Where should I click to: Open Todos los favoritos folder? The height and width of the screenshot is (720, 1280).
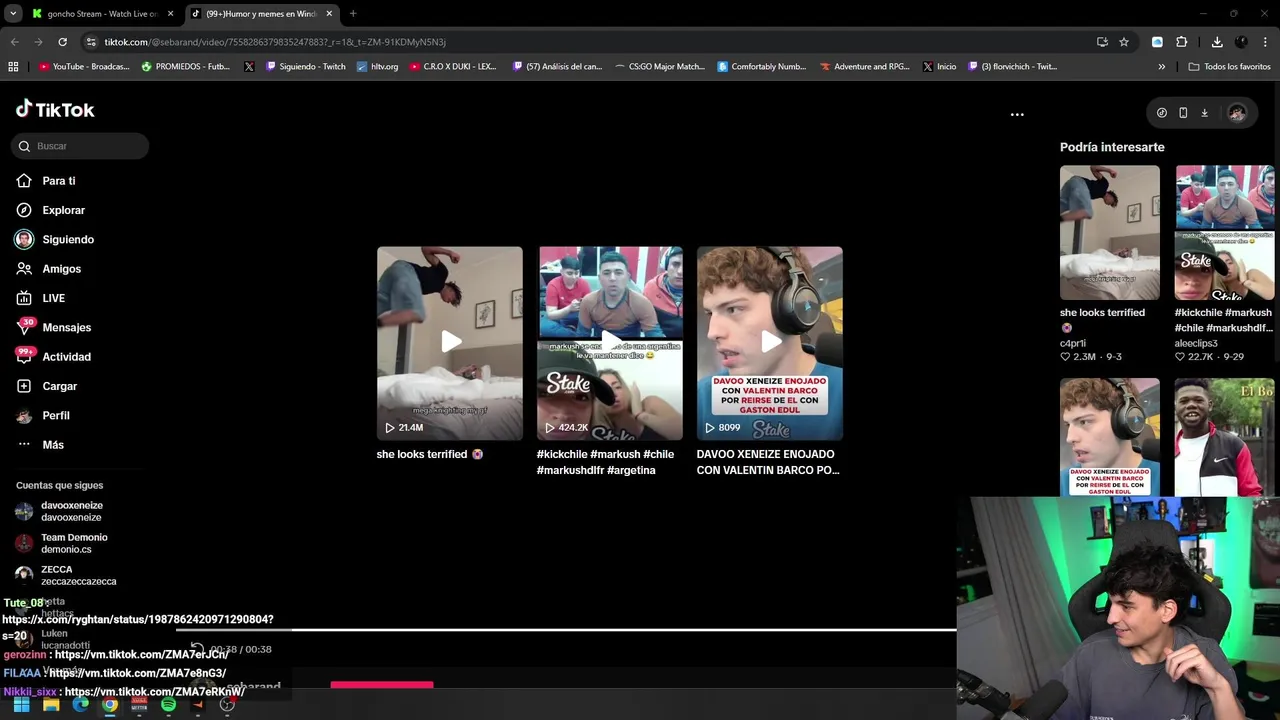1229,67
